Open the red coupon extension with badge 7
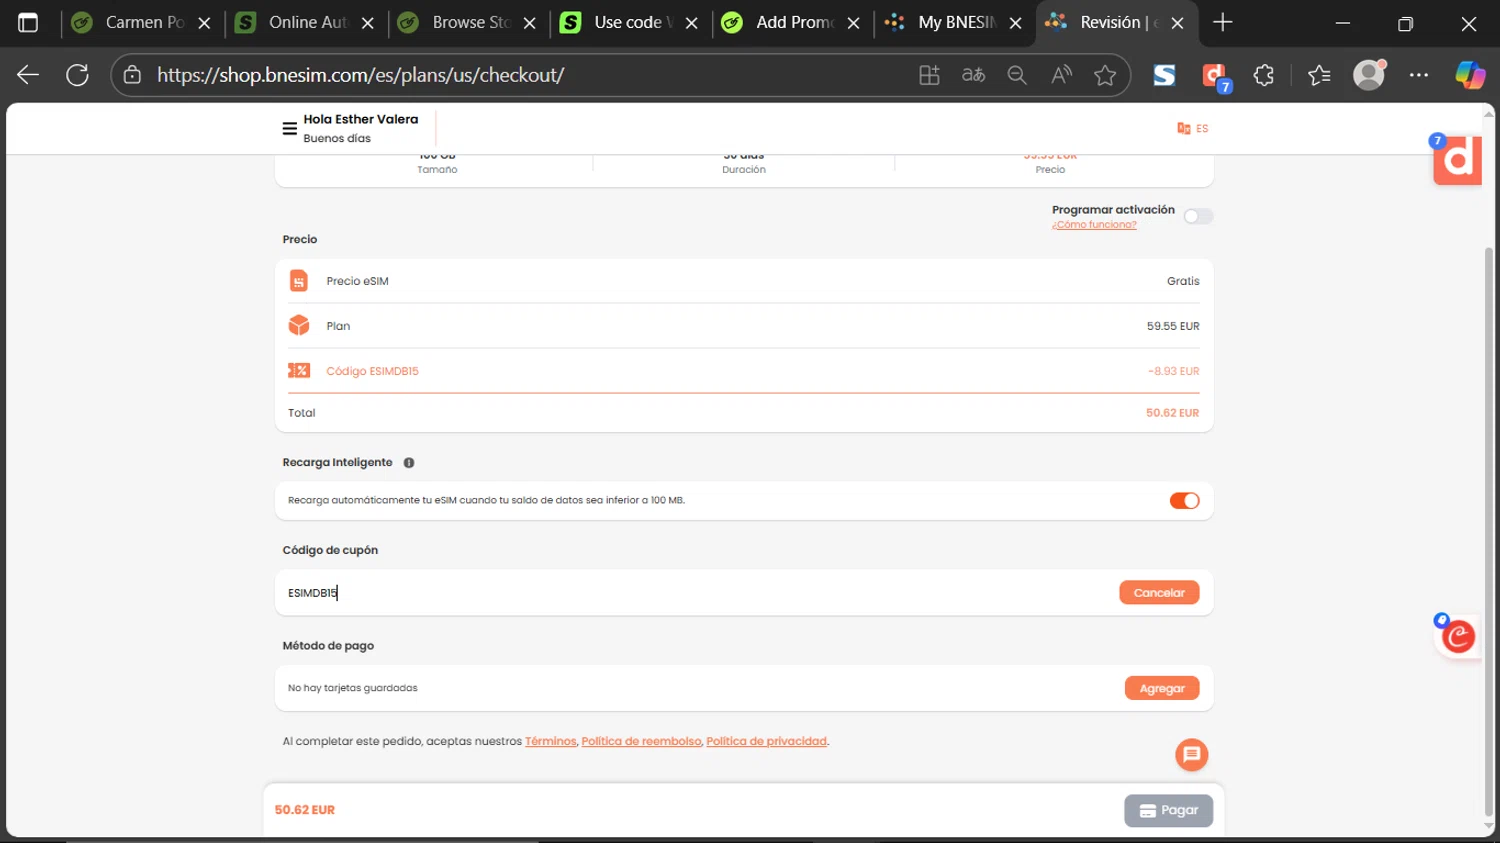Viewport: 1500px width, 843px height. pos(1216,76)
